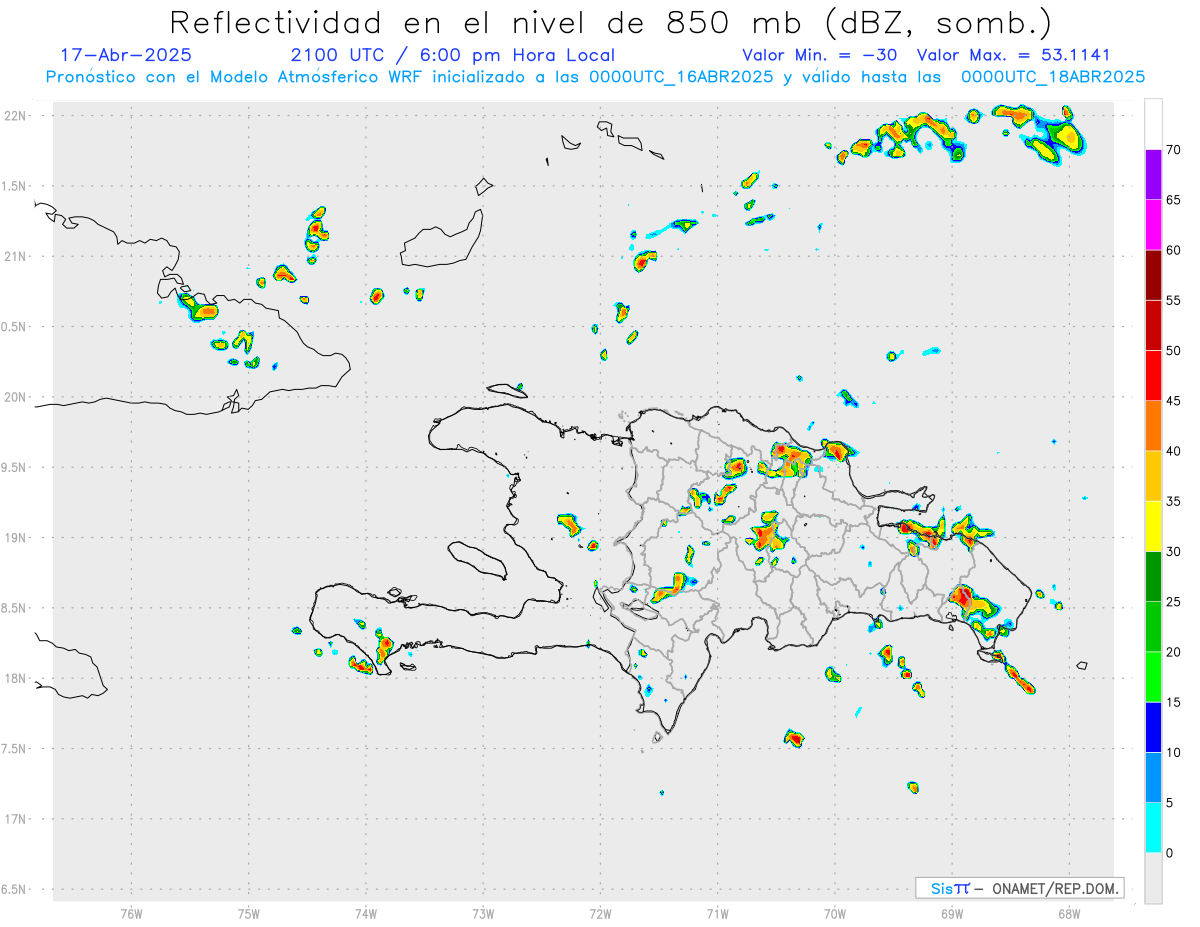The image size is (1200, 927).
Task: Click the date '17-Abr-2025'
Action: [x=126, y=55]
